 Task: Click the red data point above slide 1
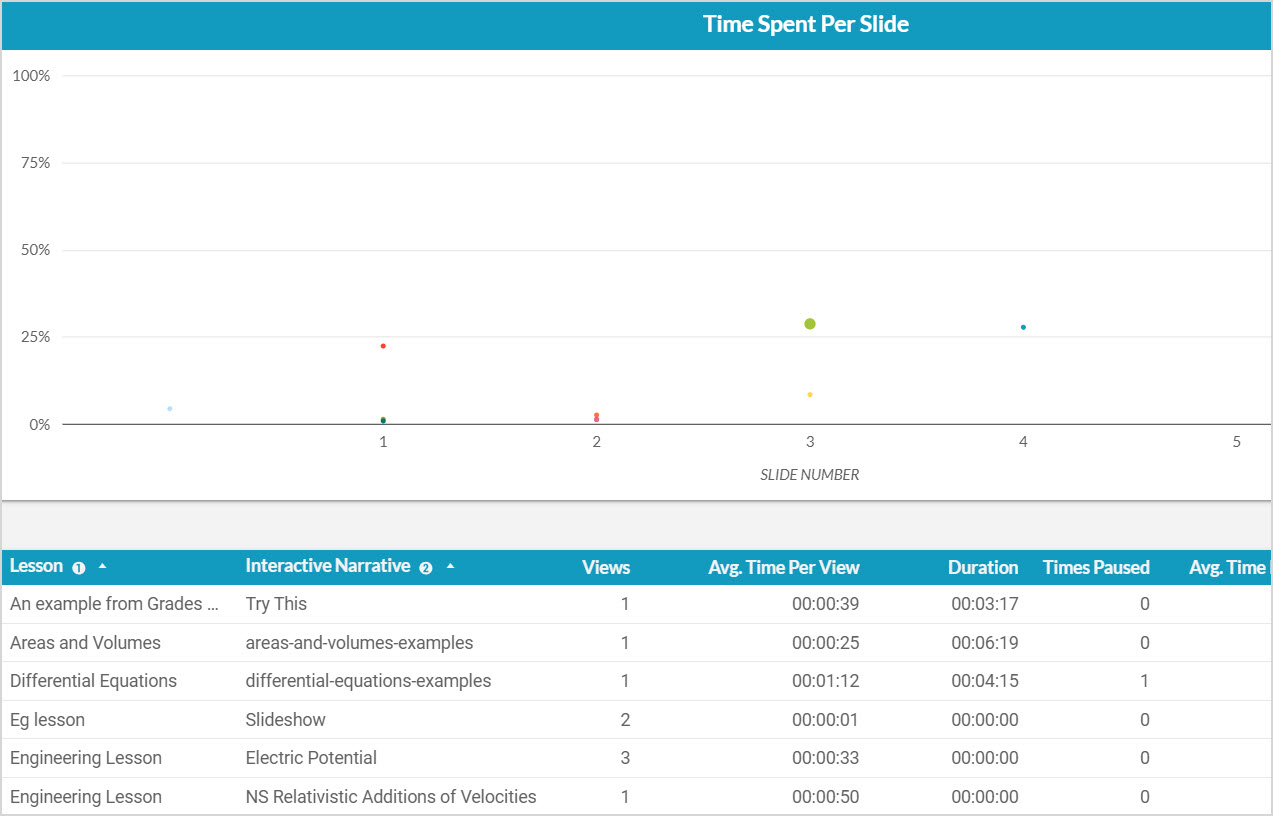pyautogui.click(x=383, y=346)
